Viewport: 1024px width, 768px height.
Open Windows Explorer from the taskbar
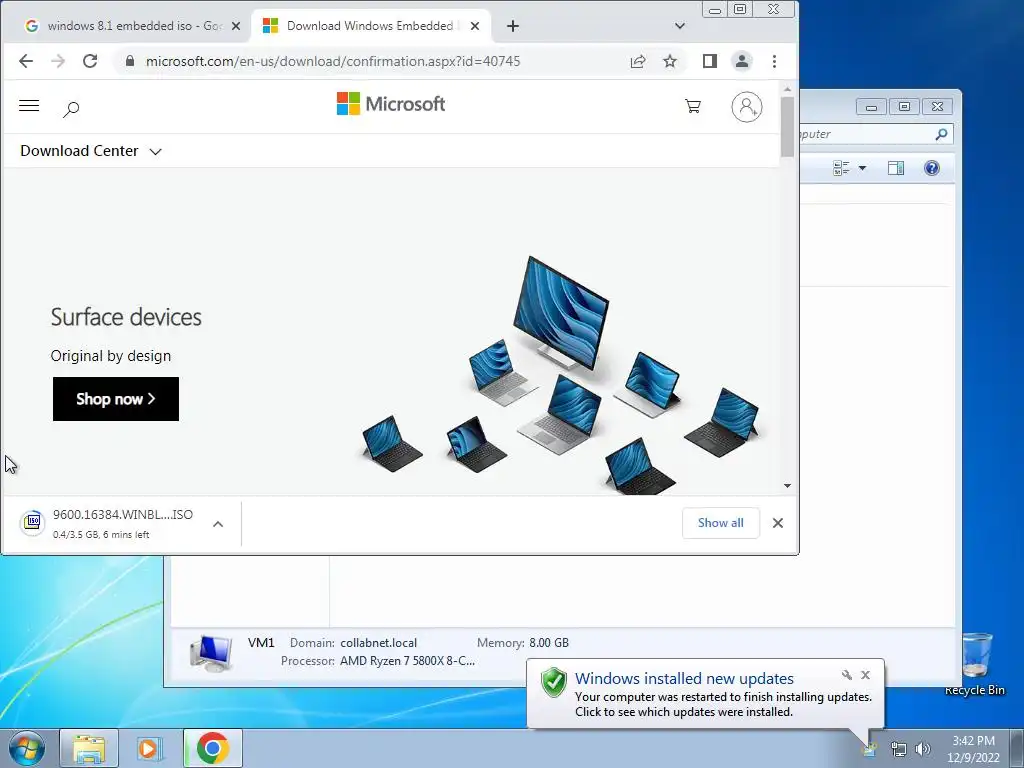click(89, 748)
